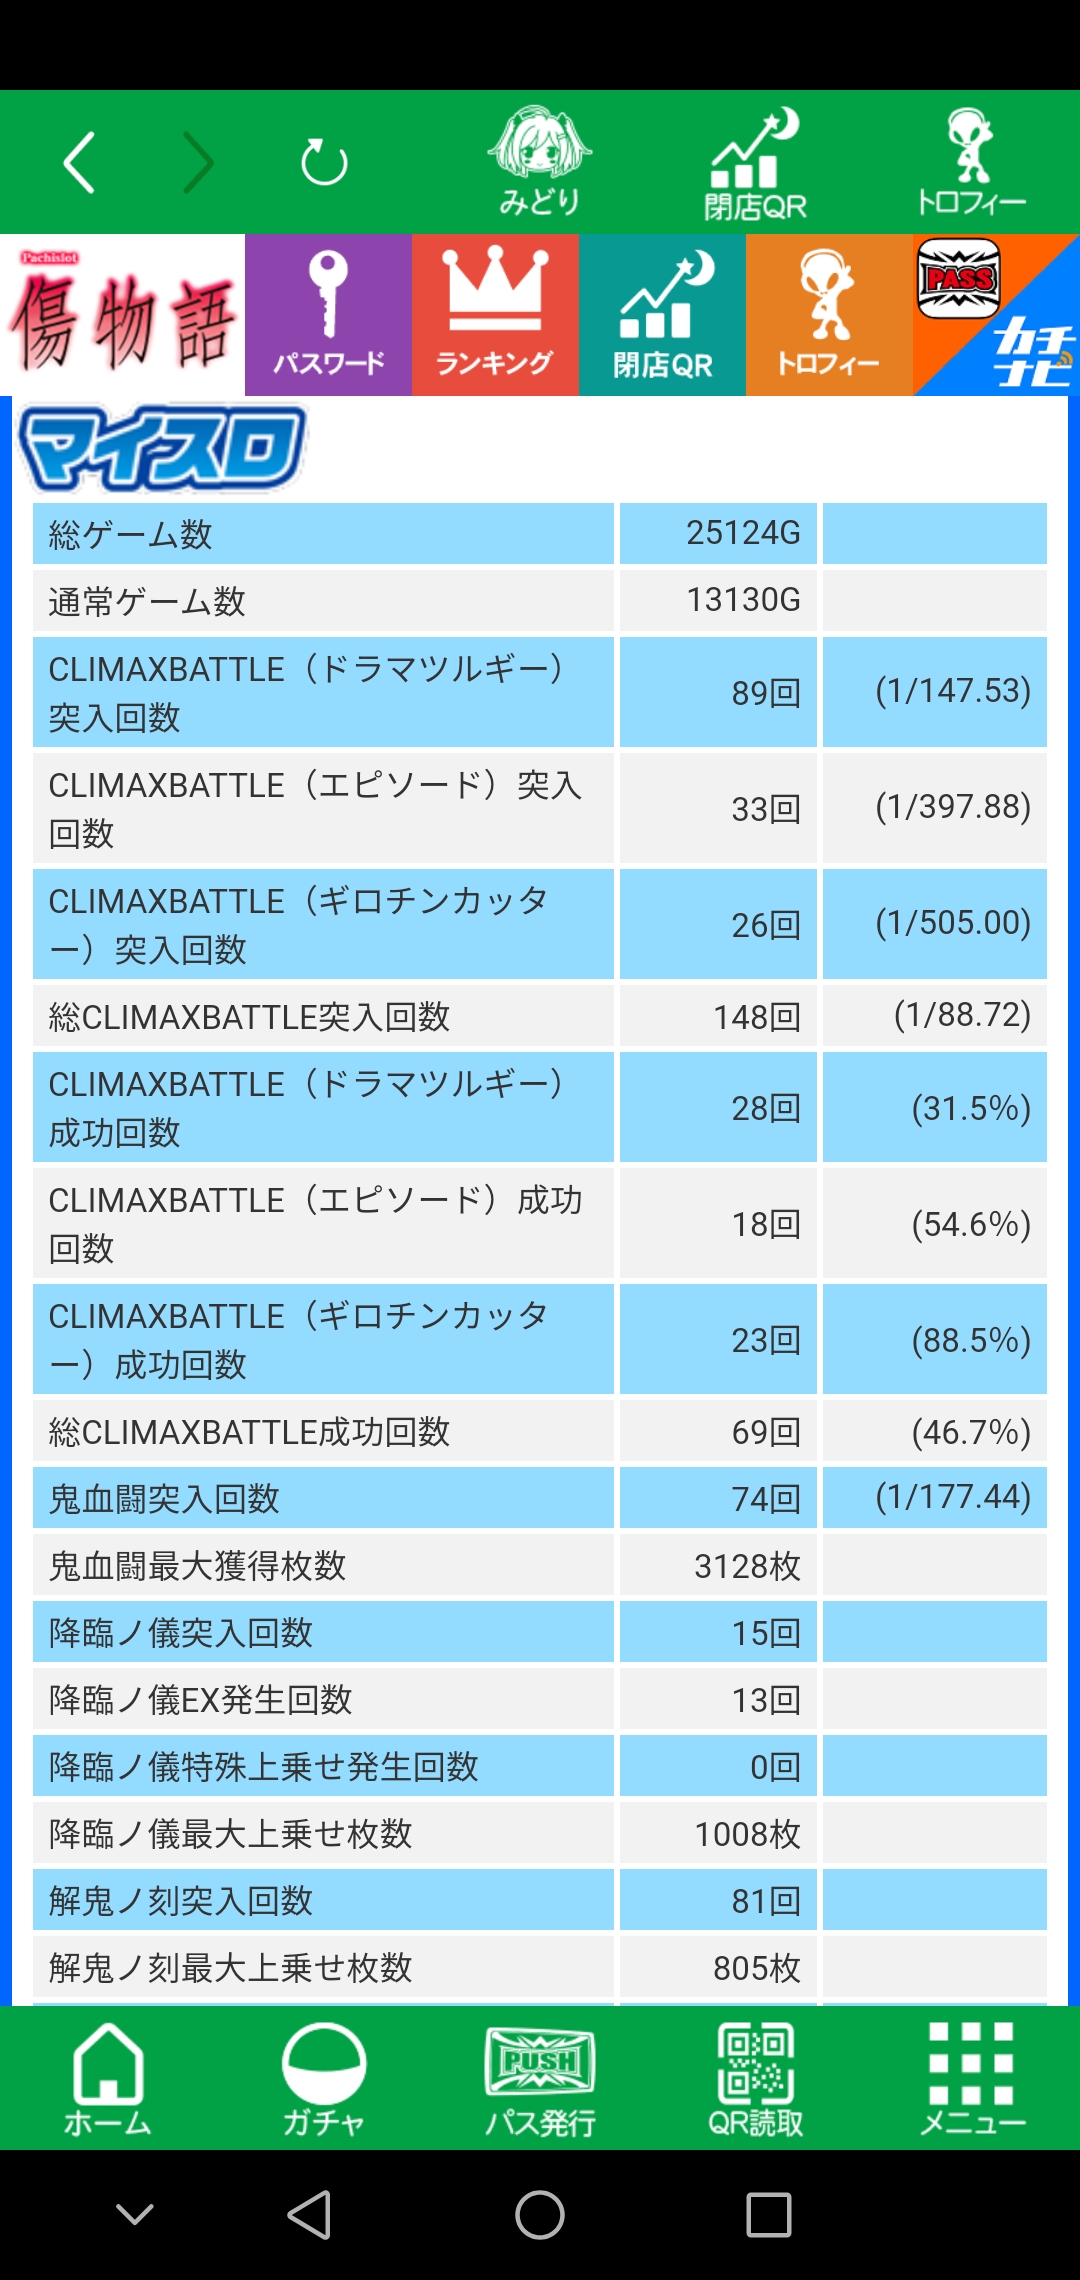Tap the 傷物語 logo thumbnail
The width and height of the screenshot is (1080, 2280).
[x=122, y=315]
